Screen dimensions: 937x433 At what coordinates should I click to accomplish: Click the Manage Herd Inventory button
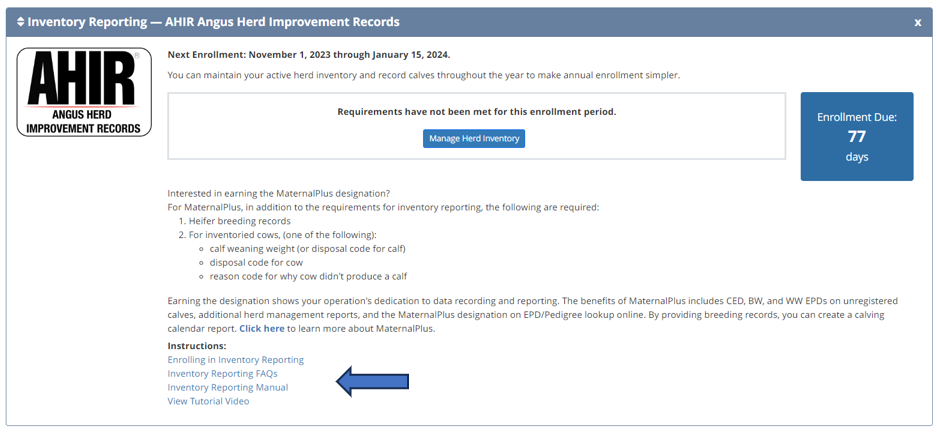(x=474, y=139)
